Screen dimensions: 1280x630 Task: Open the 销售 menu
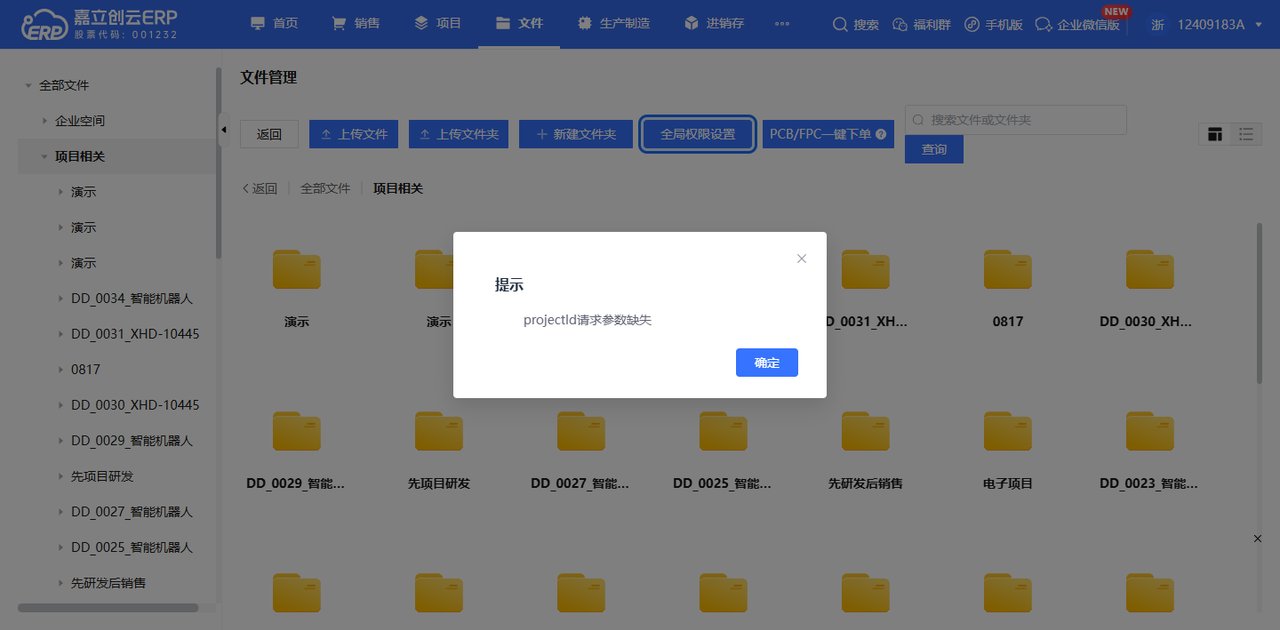click(355, 23)
